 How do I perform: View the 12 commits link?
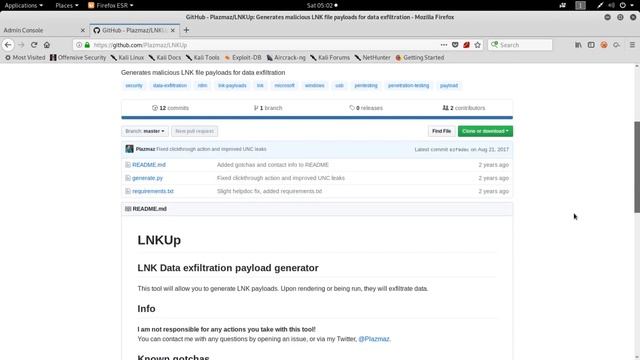[170, 108]
